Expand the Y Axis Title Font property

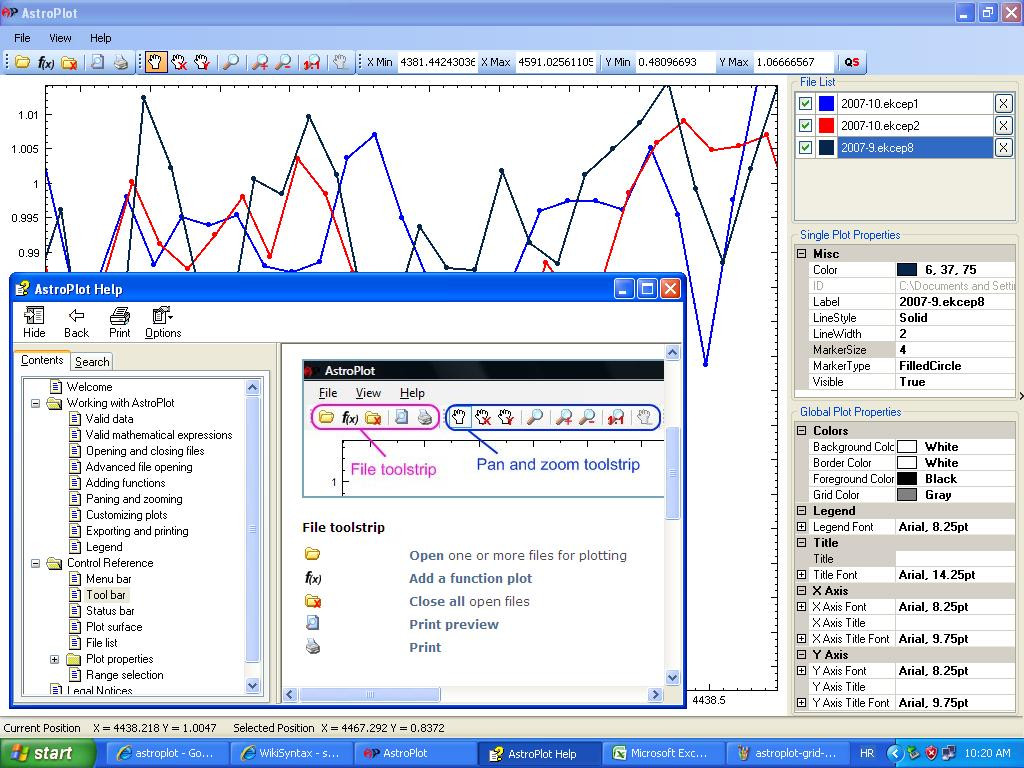click(x=802, y=703)
